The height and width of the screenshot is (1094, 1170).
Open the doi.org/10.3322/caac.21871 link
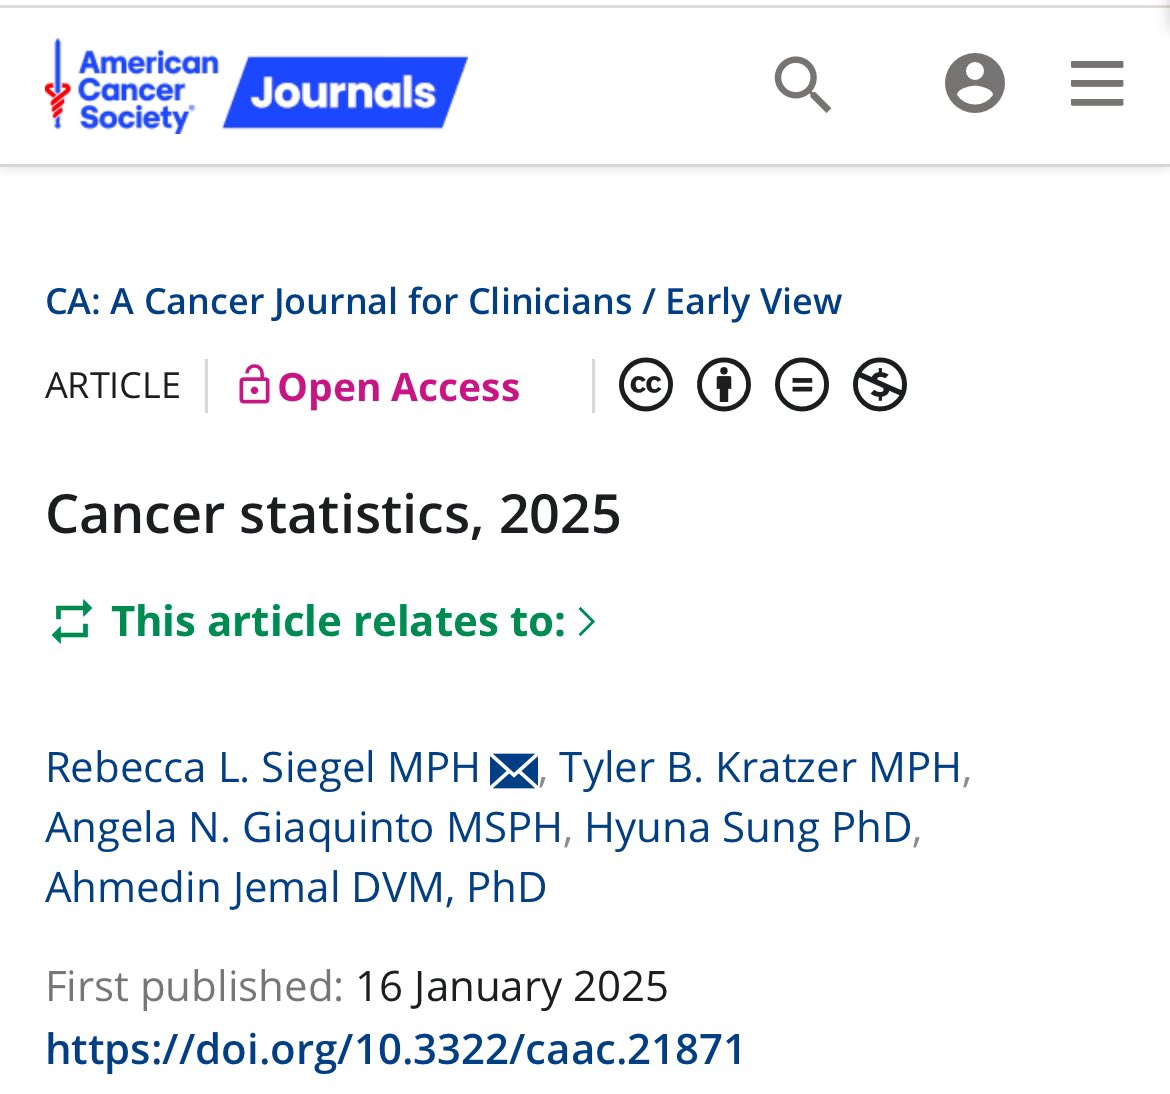point(395,1049)
